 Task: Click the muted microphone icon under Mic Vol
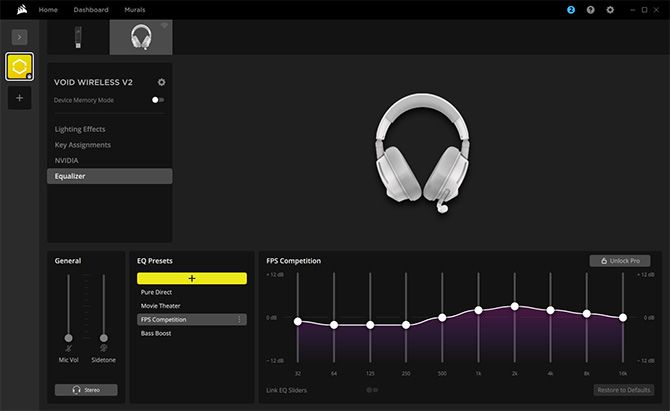click(x=69, y=349)
